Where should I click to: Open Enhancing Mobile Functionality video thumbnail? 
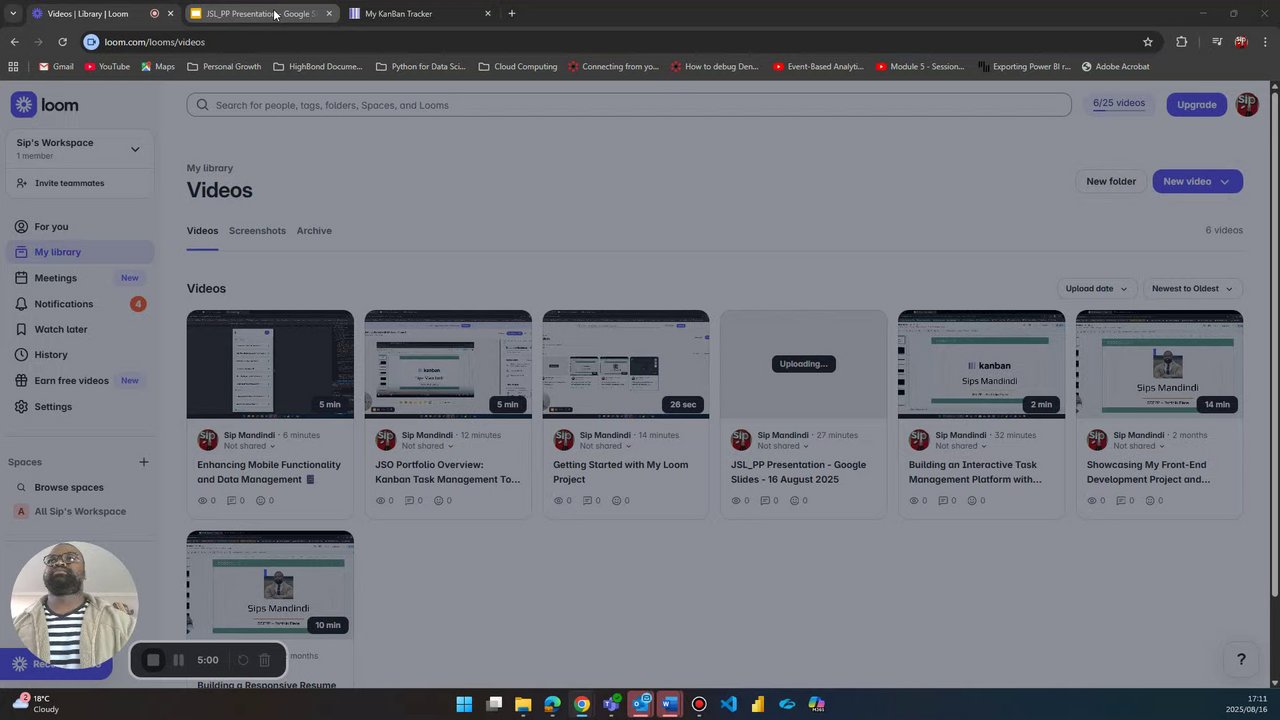click(270, 364)
